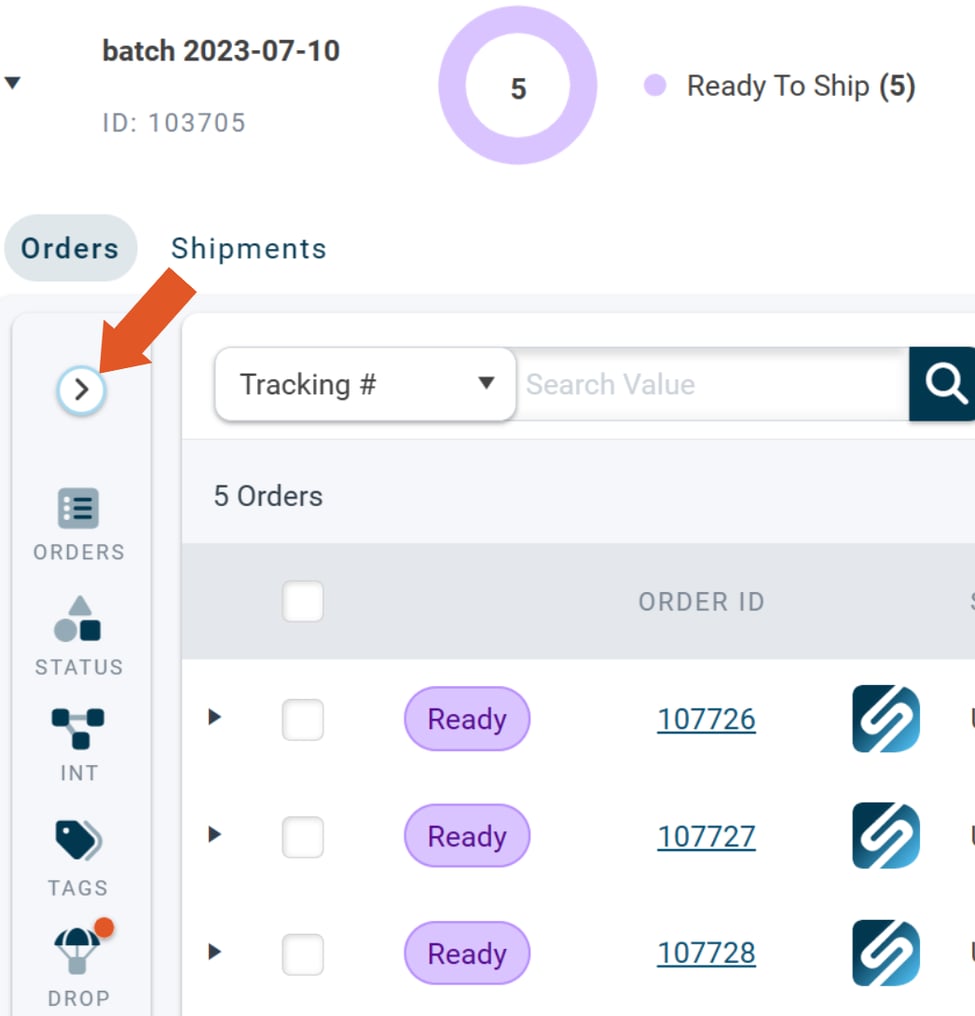Open the Drop shipping icon with notification badge
Screen dimensions: 975x1016
click(x=78, y=958)
